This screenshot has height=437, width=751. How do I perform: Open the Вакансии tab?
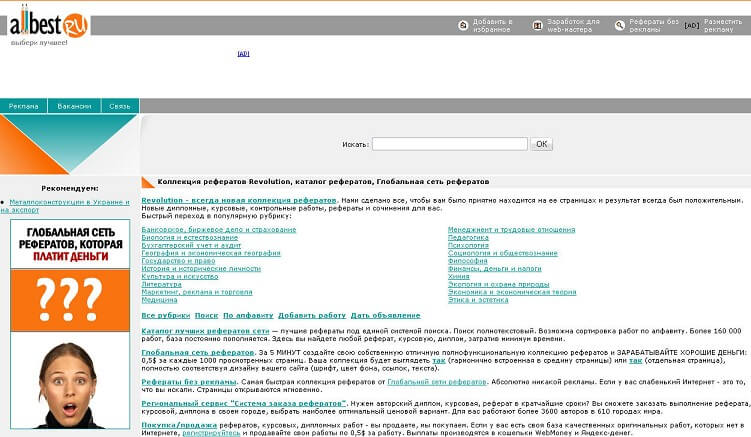(x=74, y=106)
